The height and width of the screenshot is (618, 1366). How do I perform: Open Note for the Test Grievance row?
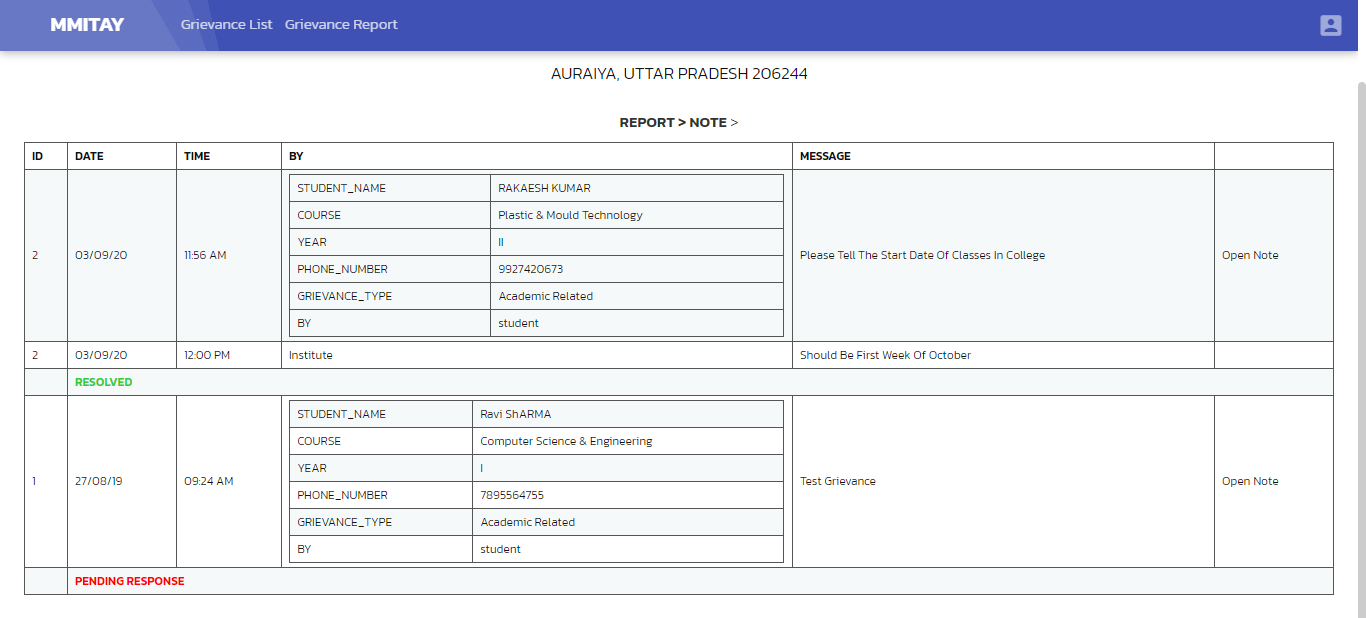[x=1250, y=481]
